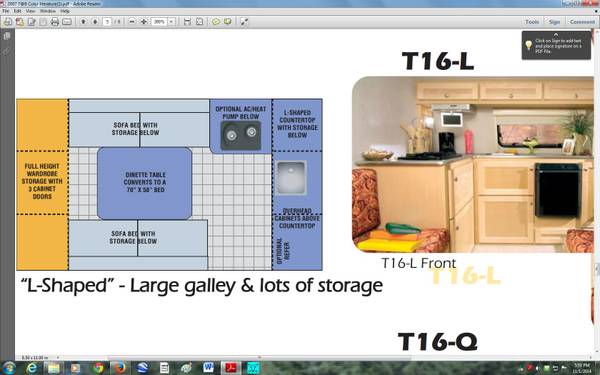The image size is (600, 375).
Task: Open the Comment pane
Action: [x=582, y=22]
